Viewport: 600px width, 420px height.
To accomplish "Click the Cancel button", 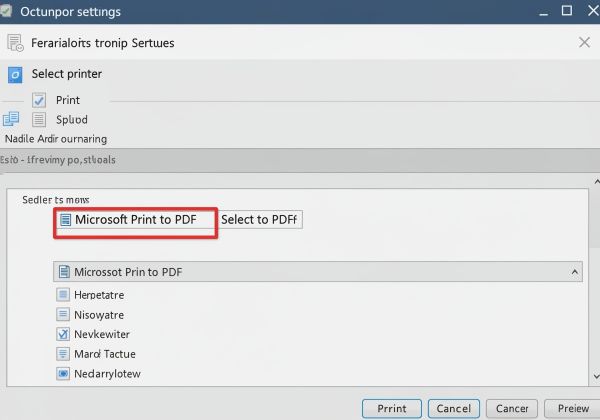I will pyautogui.click(x=456, y=408).
